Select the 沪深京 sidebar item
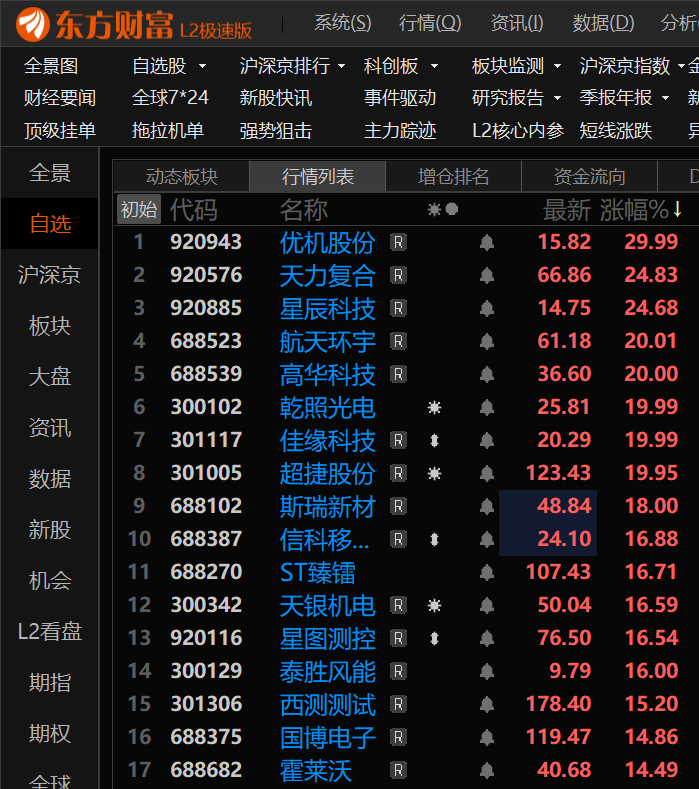 point(49,275)
